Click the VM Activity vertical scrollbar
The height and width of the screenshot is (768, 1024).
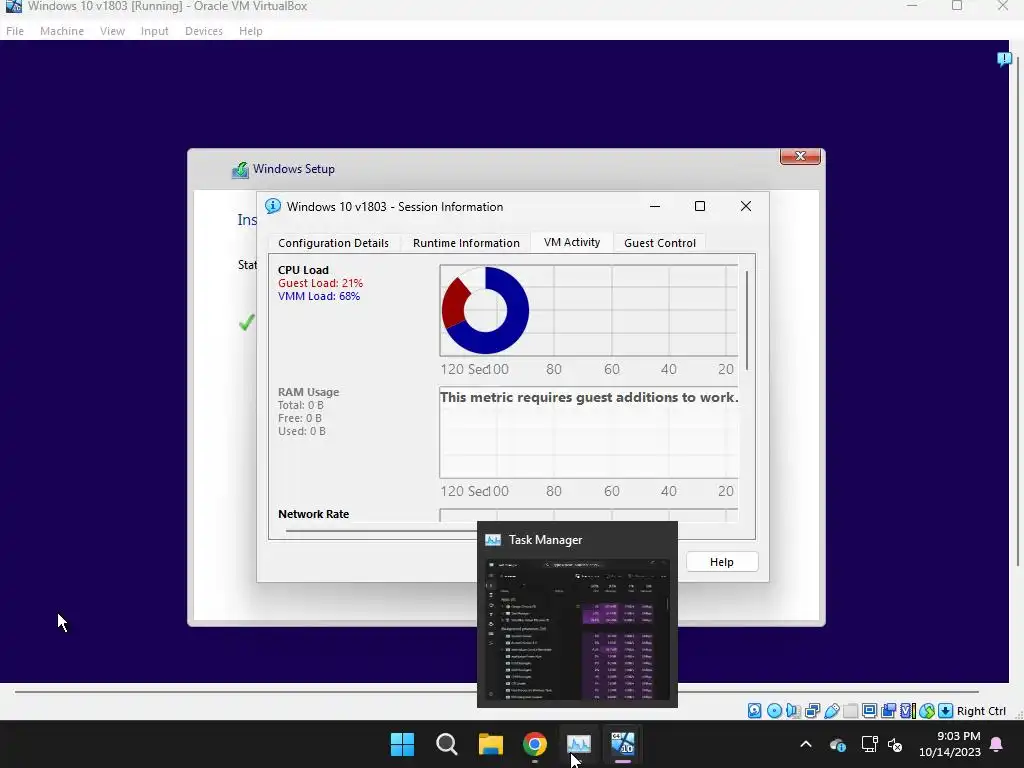pyautogui.click(x=746, y=320)
